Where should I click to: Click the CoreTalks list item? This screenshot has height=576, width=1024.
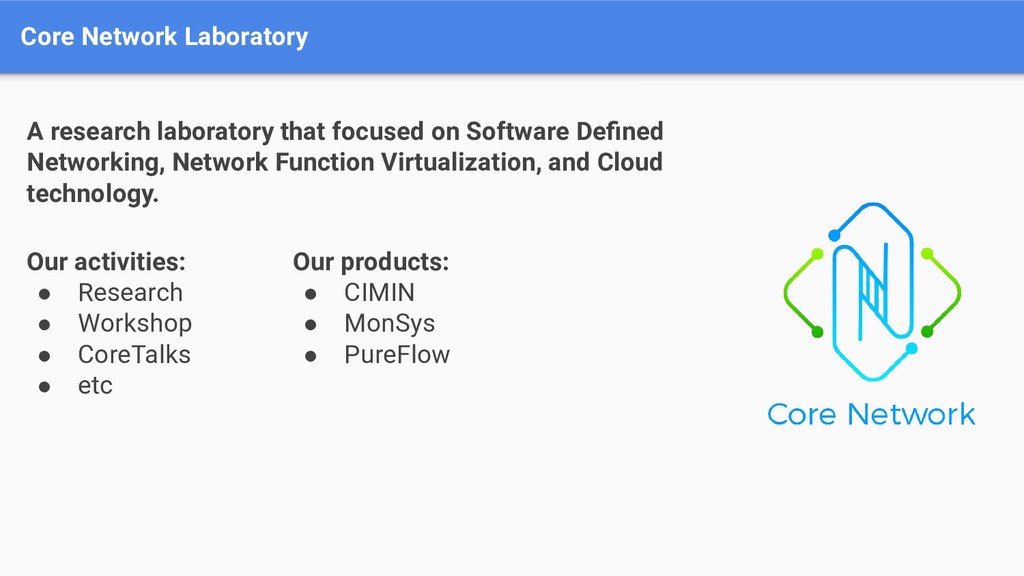pyautogui.click(x=134, y=355)
